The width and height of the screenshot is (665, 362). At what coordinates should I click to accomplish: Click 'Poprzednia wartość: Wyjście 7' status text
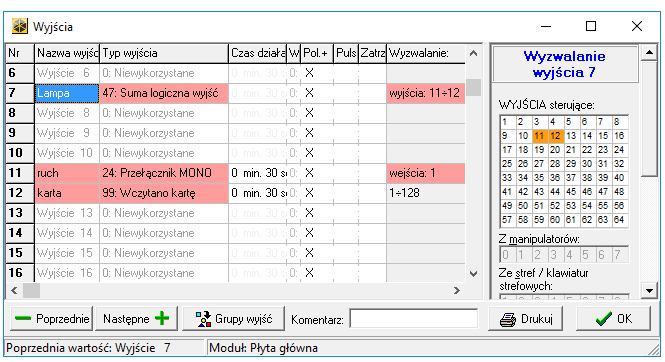tap(88, 348)
